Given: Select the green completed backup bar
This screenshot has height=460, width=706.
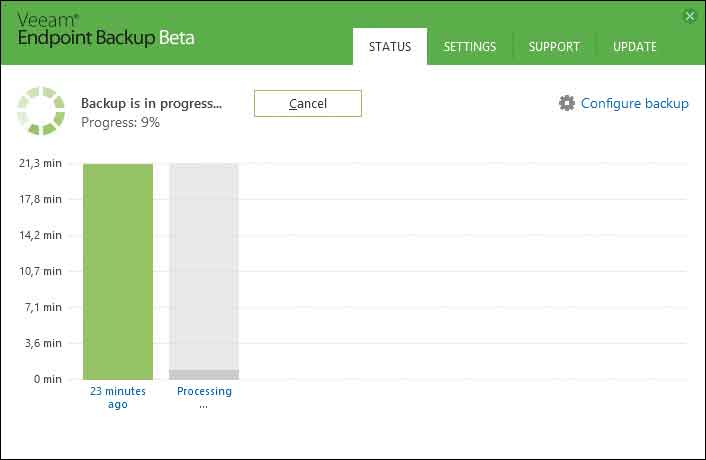Looking at the screenshot, I should point(118,271).
